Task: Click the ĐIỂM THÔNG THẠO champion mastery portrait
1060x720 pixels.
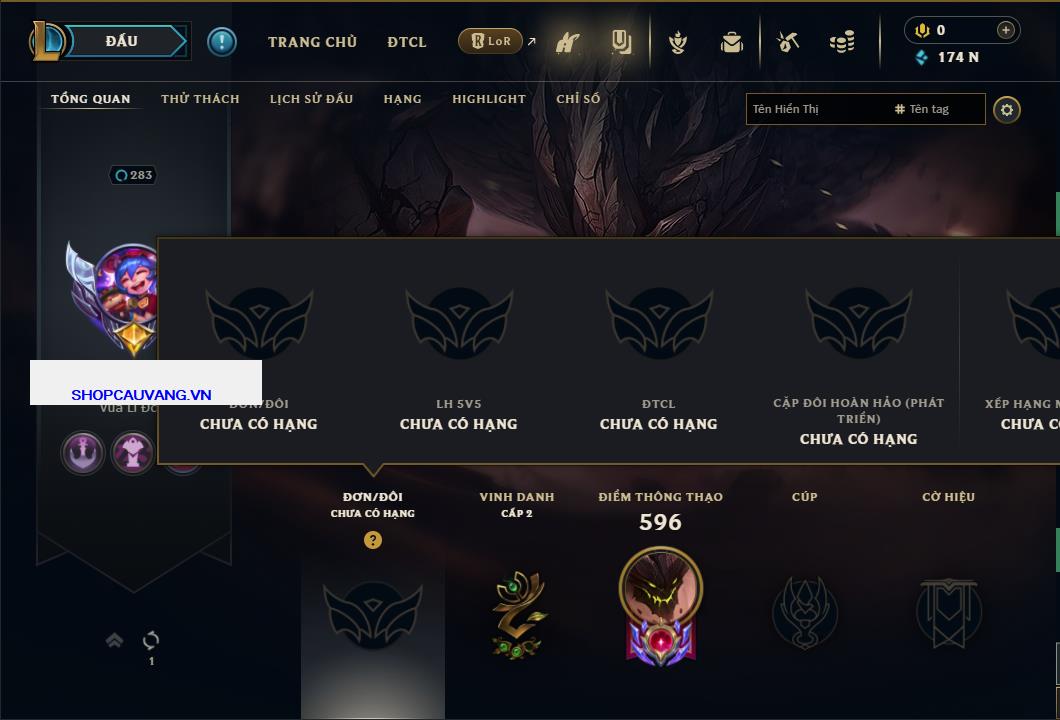Action: click(660, 606)
